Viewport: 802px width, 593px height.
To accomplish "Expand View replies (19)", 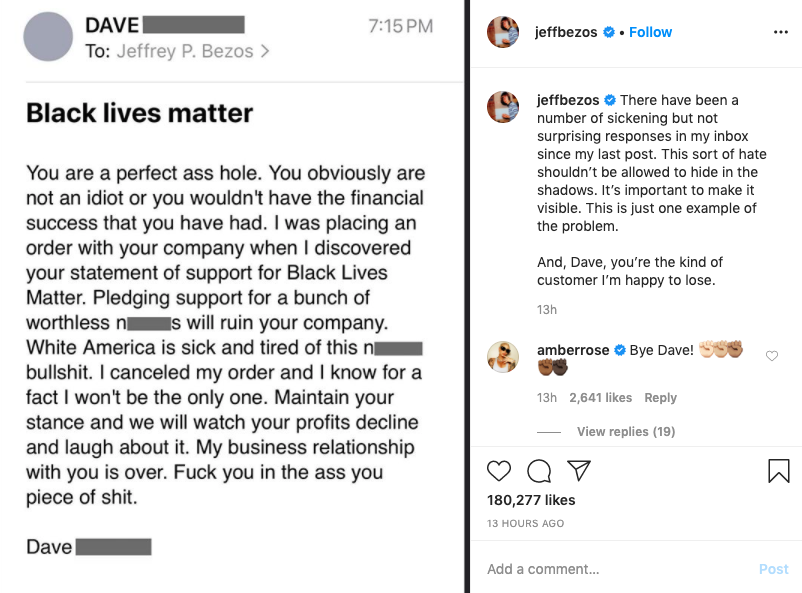I will (x=626, y=432).
